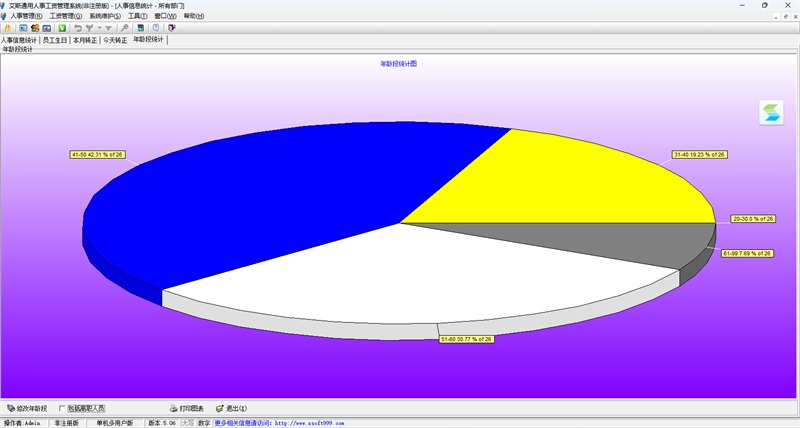
Task: Click the people group toolbar icon
Action: coord(35,28)
